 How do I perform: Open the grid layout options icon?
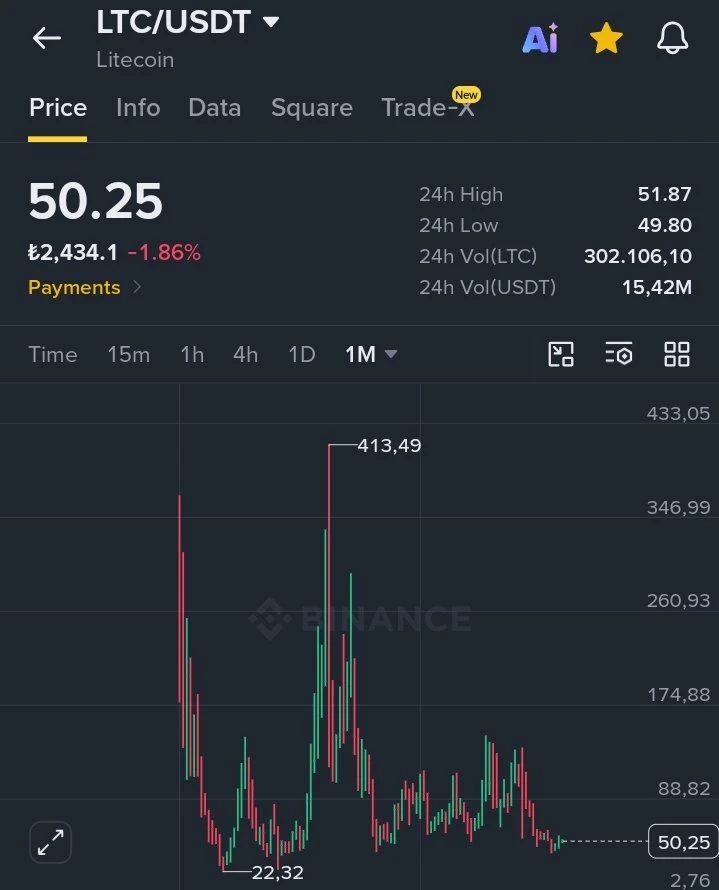pyautogui.click(x=677, y=354)
